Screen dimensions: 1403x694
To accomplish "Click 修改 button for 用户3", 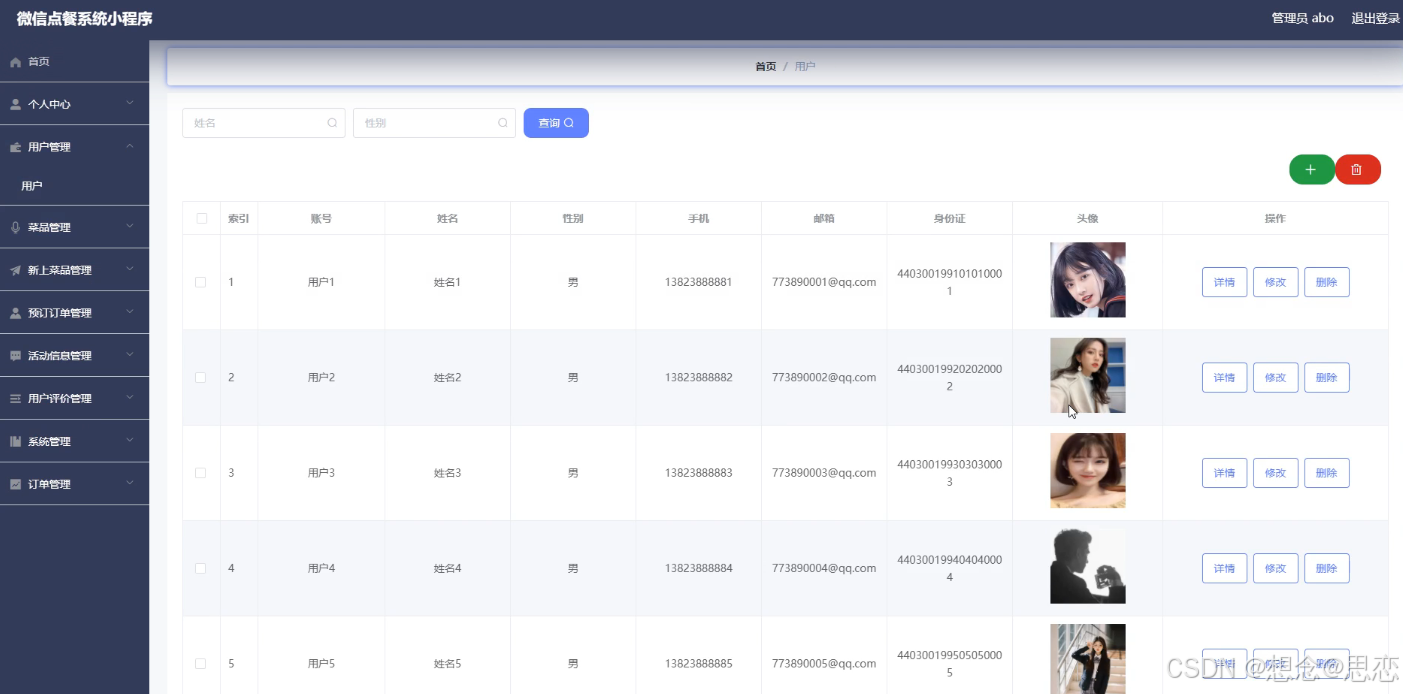I will (1275, 473).
